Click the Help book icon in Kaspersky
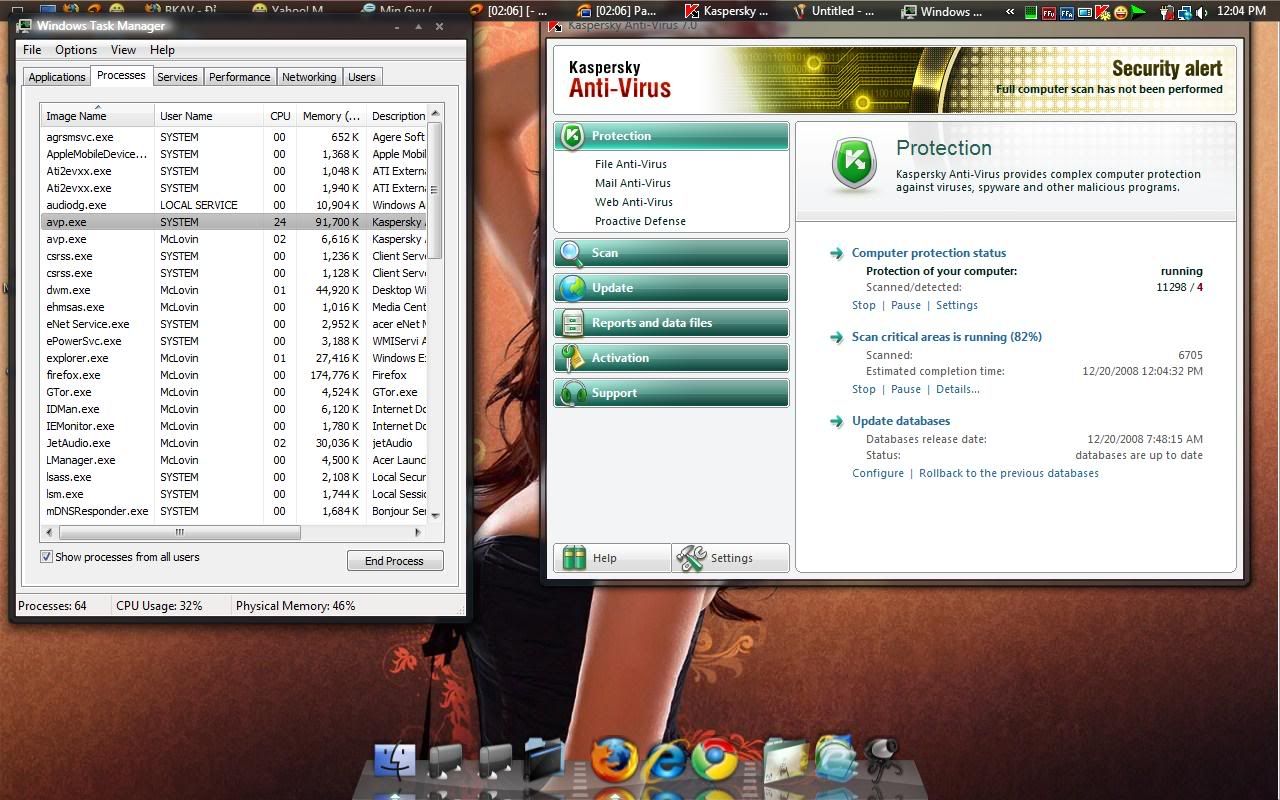The image size is (1280, 800). coord(574,558)
